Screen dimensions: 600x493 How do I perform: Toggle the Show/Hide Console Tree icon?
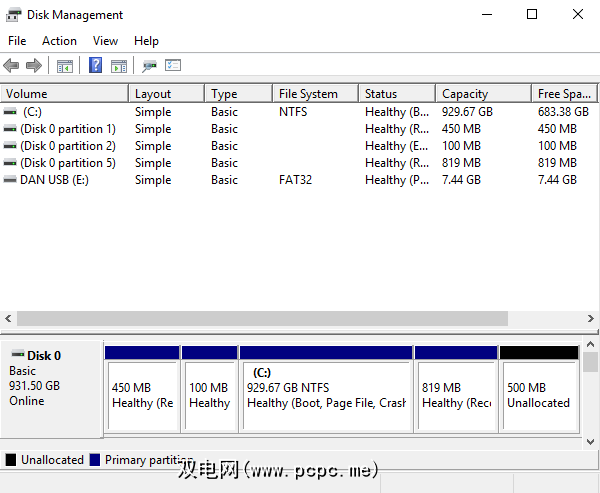[x=64, y=66]
